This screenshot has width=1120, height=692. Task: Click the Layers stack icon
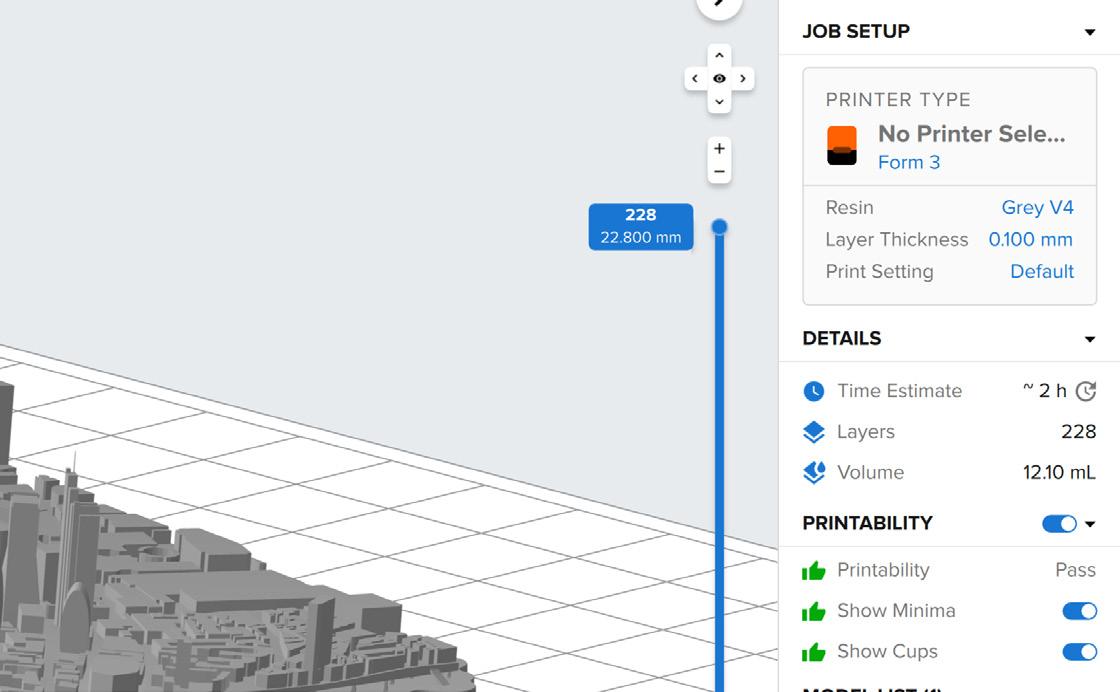pyautogui.click(x=814, y=431)
